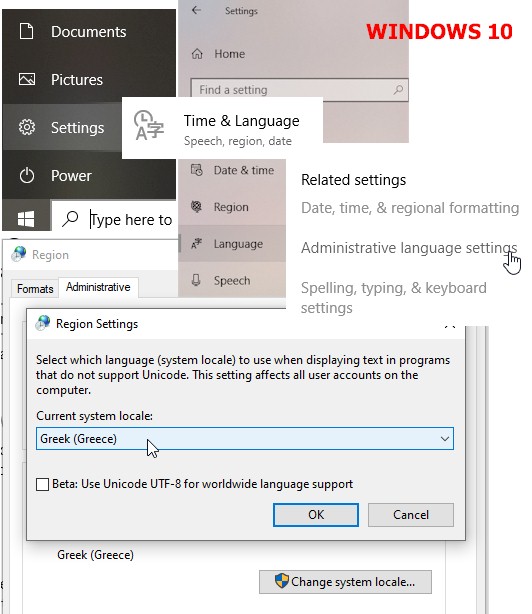Enable Beta Unicode UTF-8 checkbox
This screenshot has width=532, height=614.
[x=42, y=484]
